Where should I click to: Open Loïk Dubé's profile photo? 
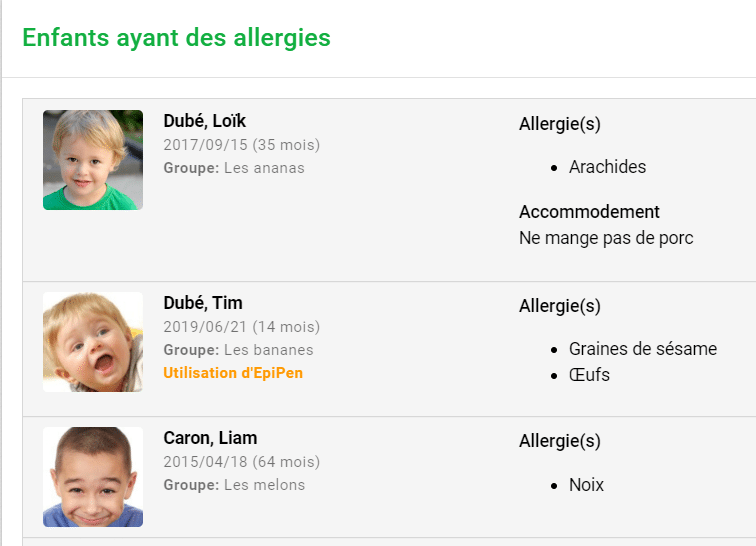point(93,160)
